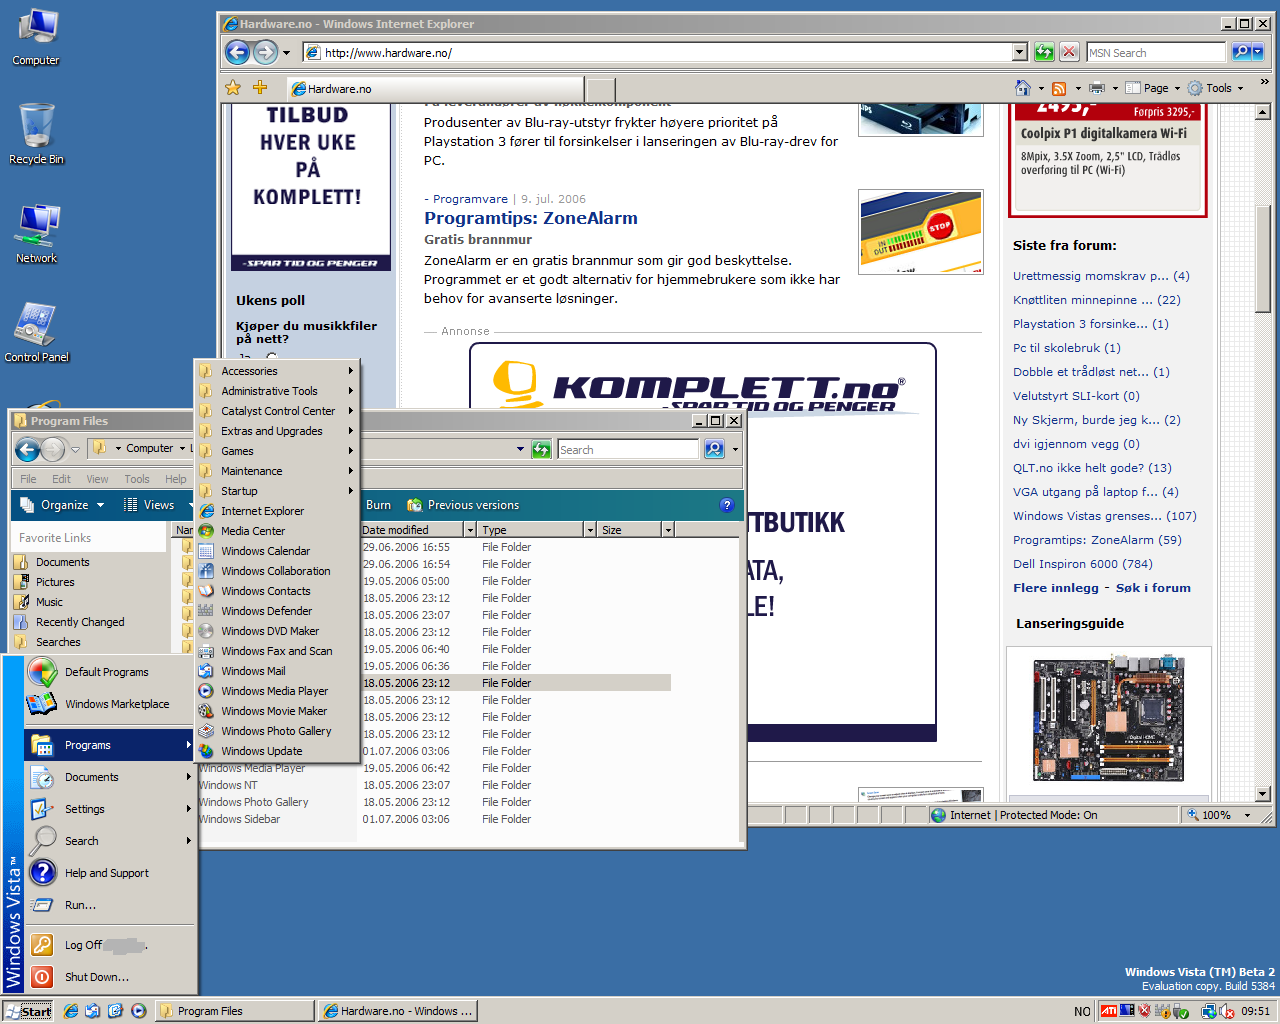
Task: Click the Control Panel desktop icon
Action: (36, 331)
